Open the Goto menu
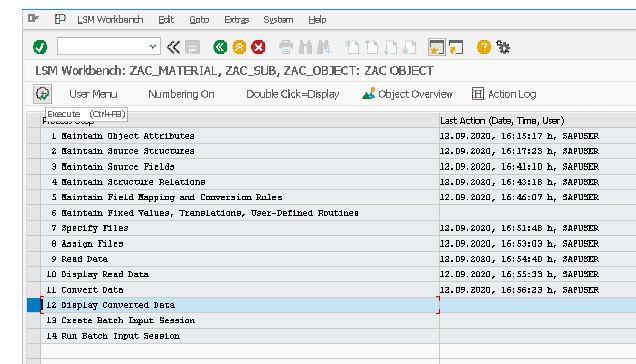Screen dimensions: 636x364 pyautogui.click(x=199, y=19)
